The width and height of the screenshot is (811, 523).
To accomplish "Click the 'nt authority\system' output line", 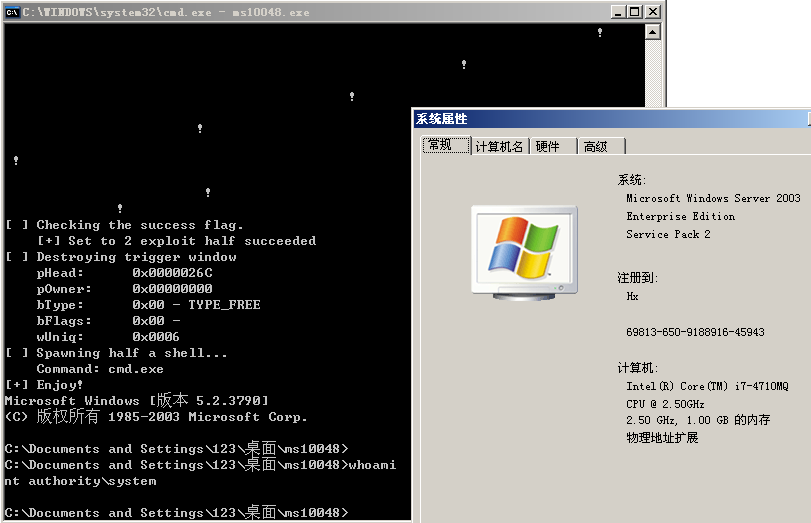I will pos(81,481).
